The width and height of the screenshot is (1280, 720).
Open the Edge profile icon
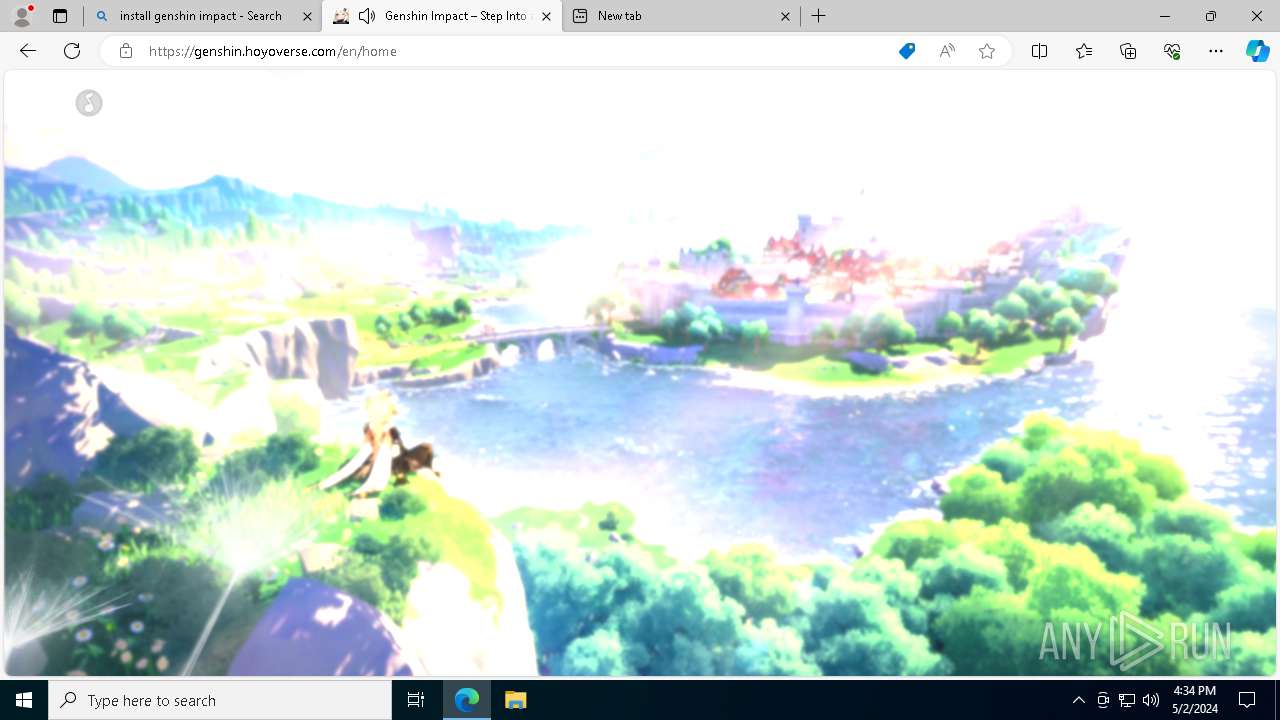coord(21,16)
